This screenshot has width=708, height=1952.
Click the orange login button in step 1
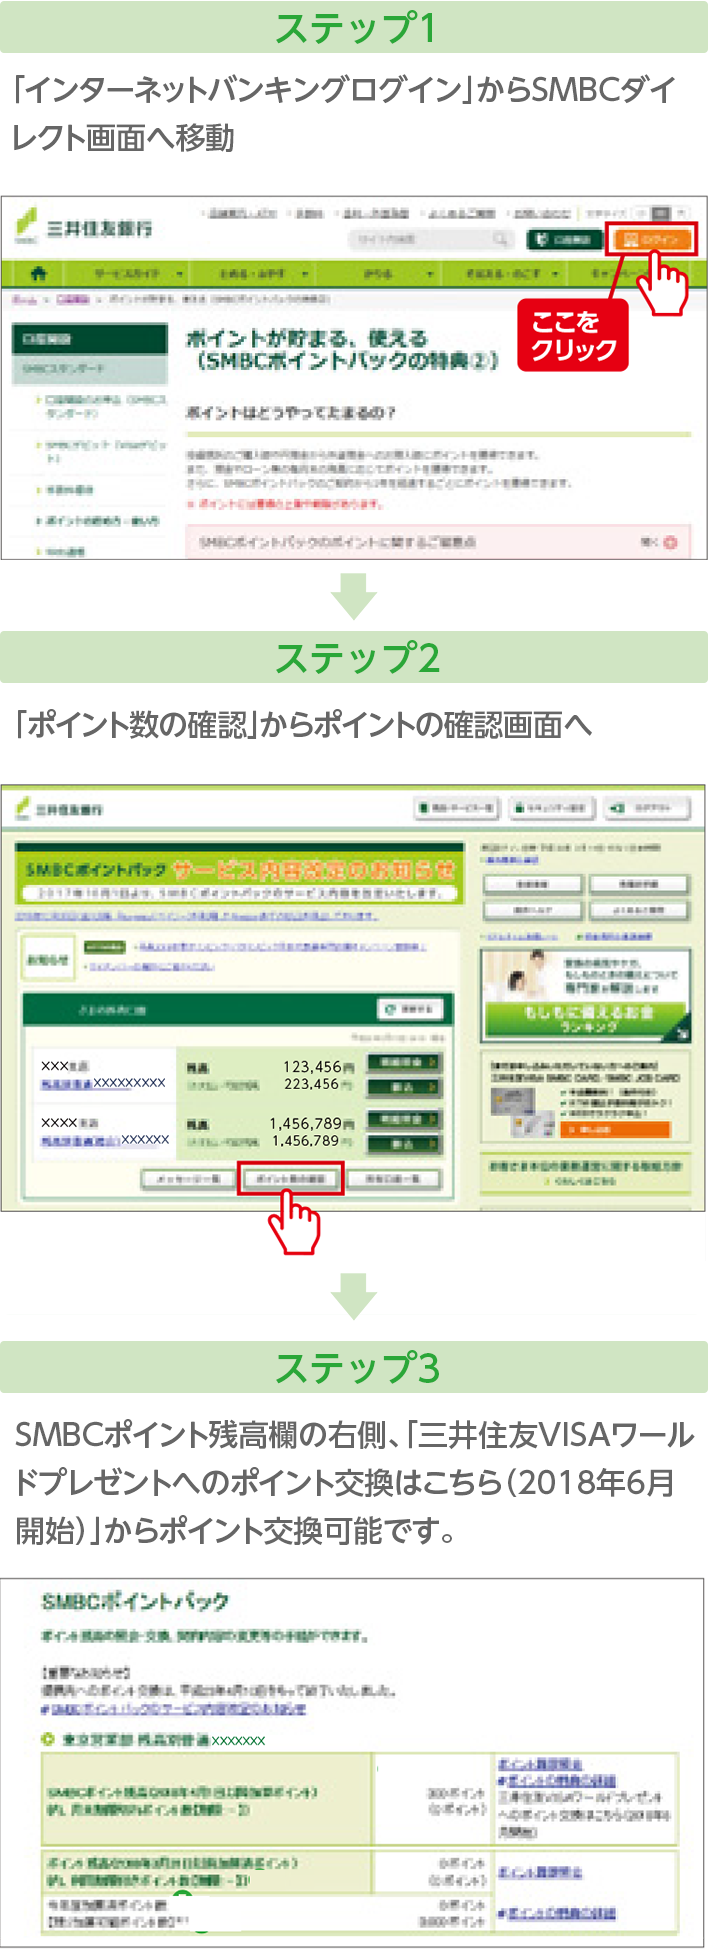coord(652,240)
